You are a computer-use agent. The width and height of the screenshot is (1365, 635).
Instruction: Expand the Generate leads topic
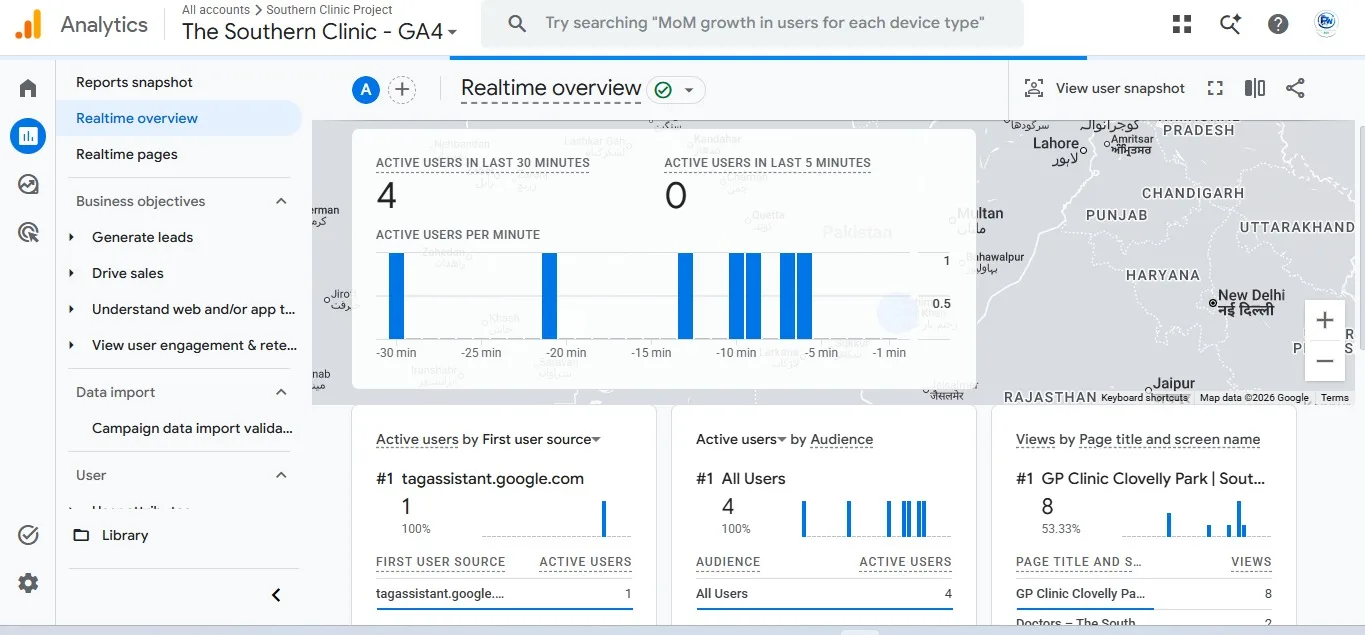tap(71, 237)
